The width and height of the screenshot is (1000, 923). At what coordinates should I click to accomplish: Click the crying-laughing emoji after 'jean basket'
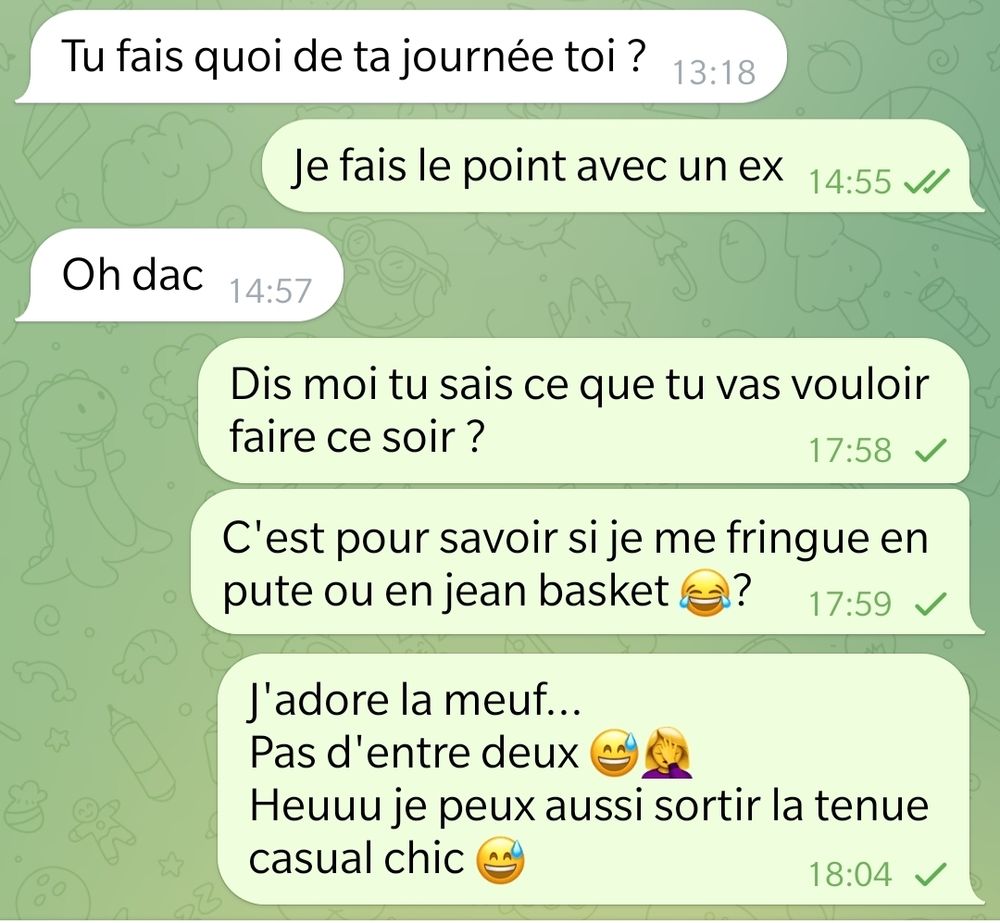[x=705, y=593]
